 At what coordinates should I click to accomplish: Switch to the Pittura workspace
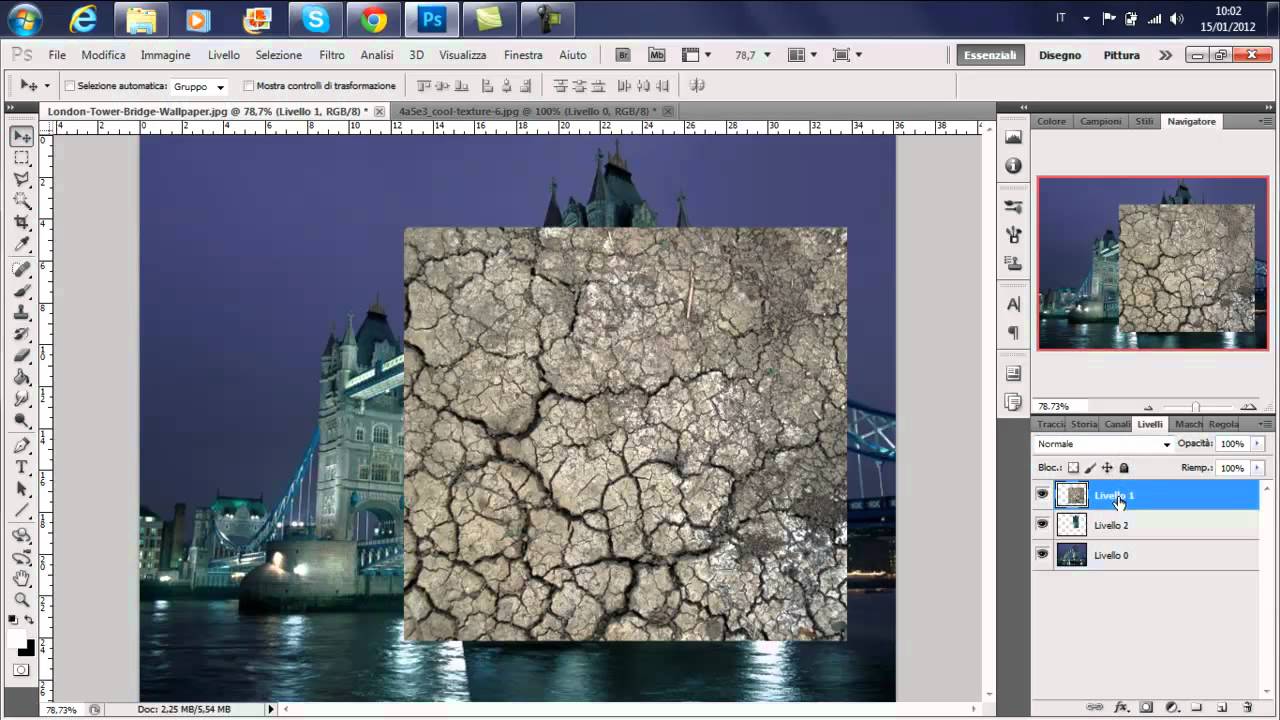tap(1122, 55)
